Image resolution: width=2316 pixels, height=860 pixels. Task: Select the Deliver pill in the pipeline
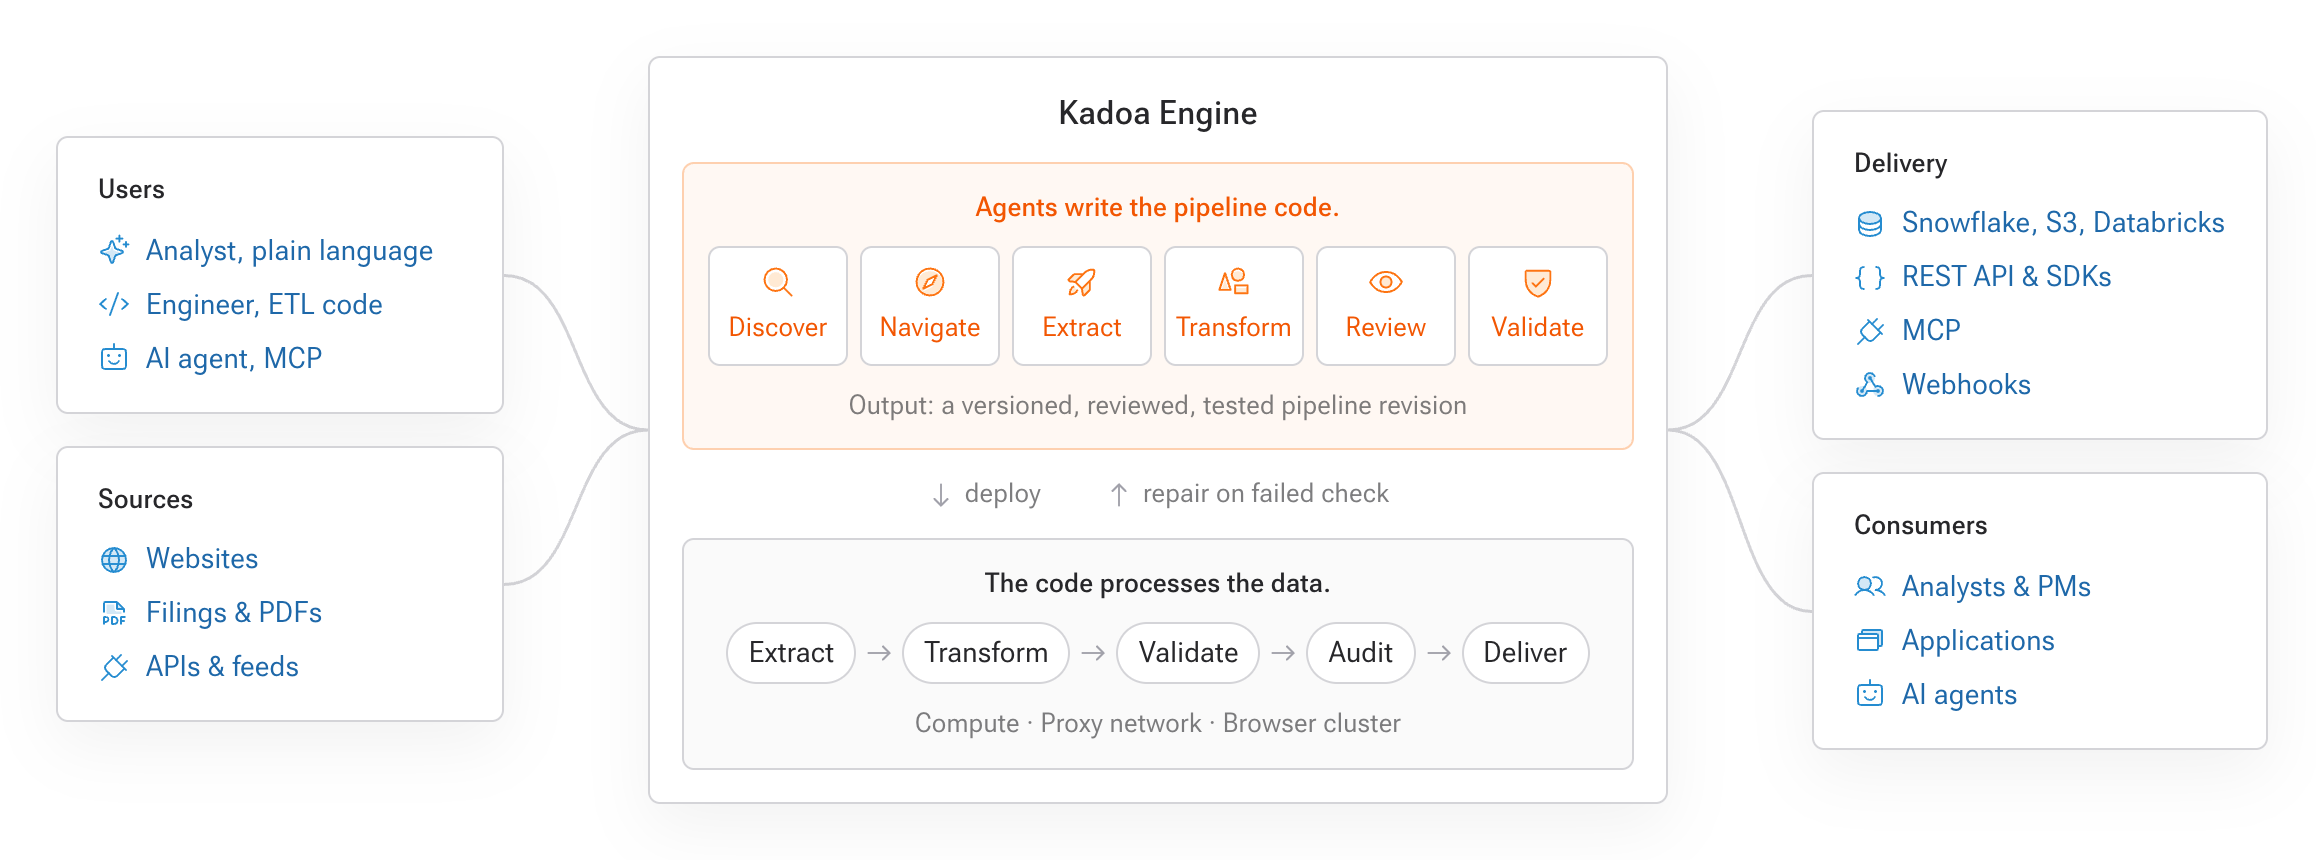pyautogui.click(x=1525, y=653)
